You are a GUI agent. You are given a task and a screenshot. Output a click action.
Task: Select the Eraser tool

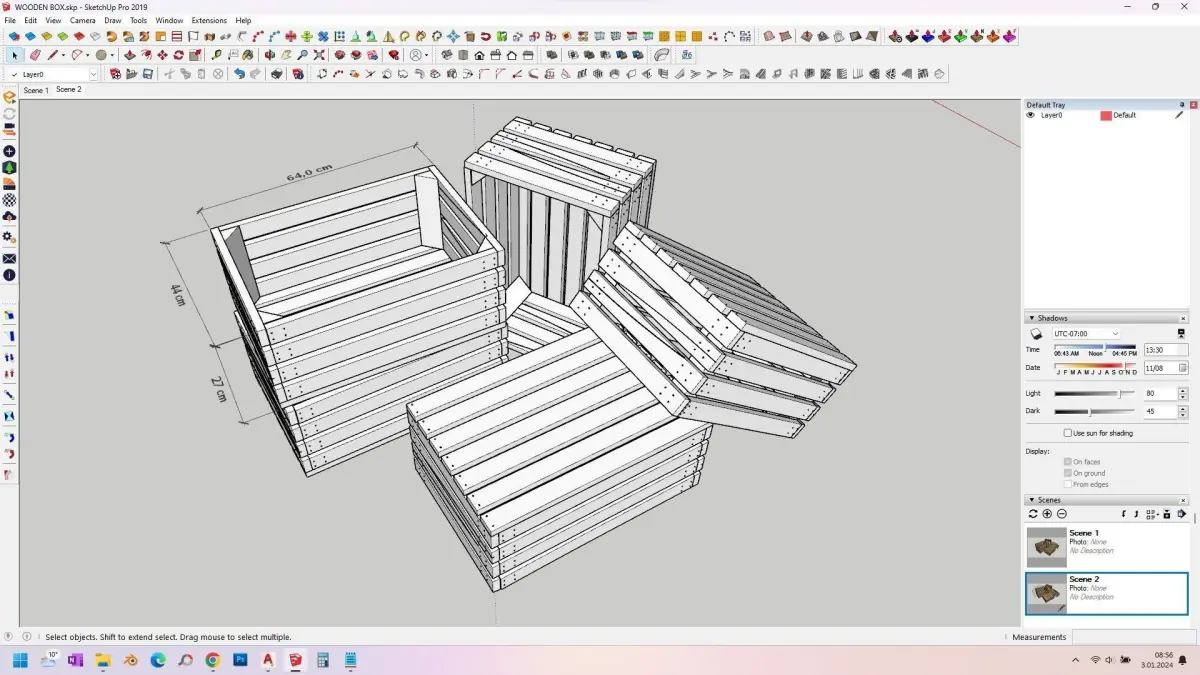tap(35, 55)
